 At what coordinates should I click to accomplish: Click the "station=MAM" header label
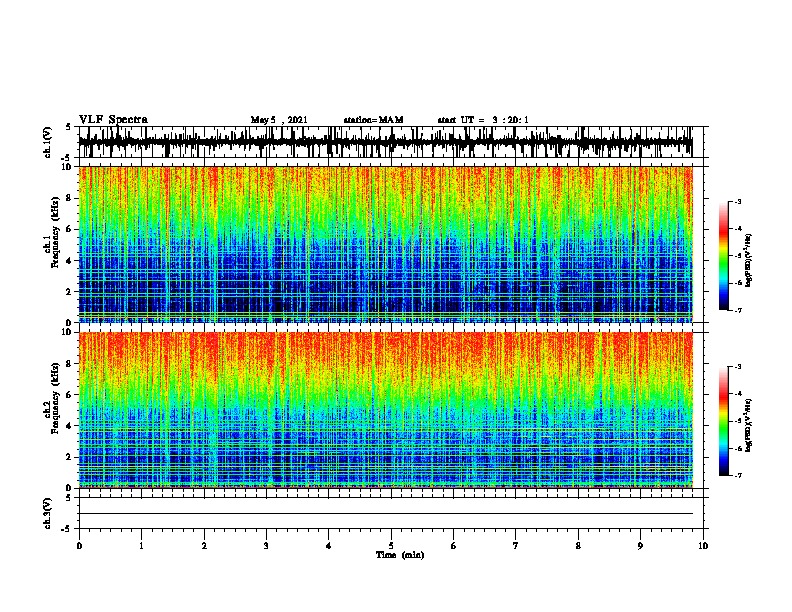pos(373,120)
